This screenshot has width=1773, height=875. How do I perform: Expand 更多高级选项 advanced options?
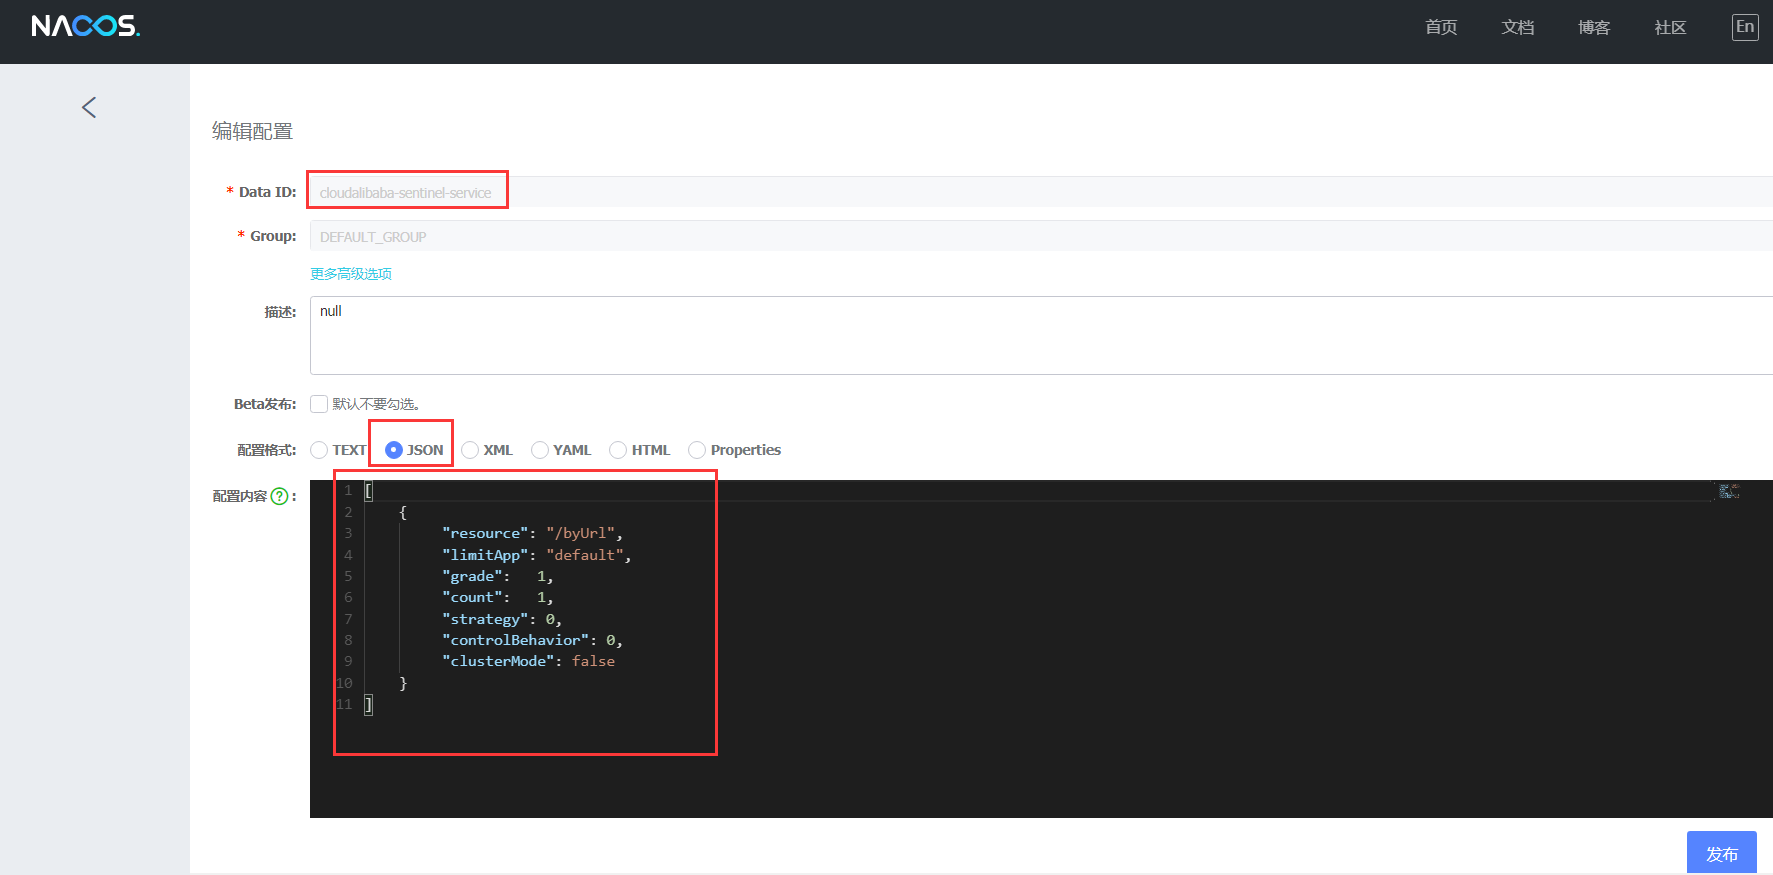point(351,274)
